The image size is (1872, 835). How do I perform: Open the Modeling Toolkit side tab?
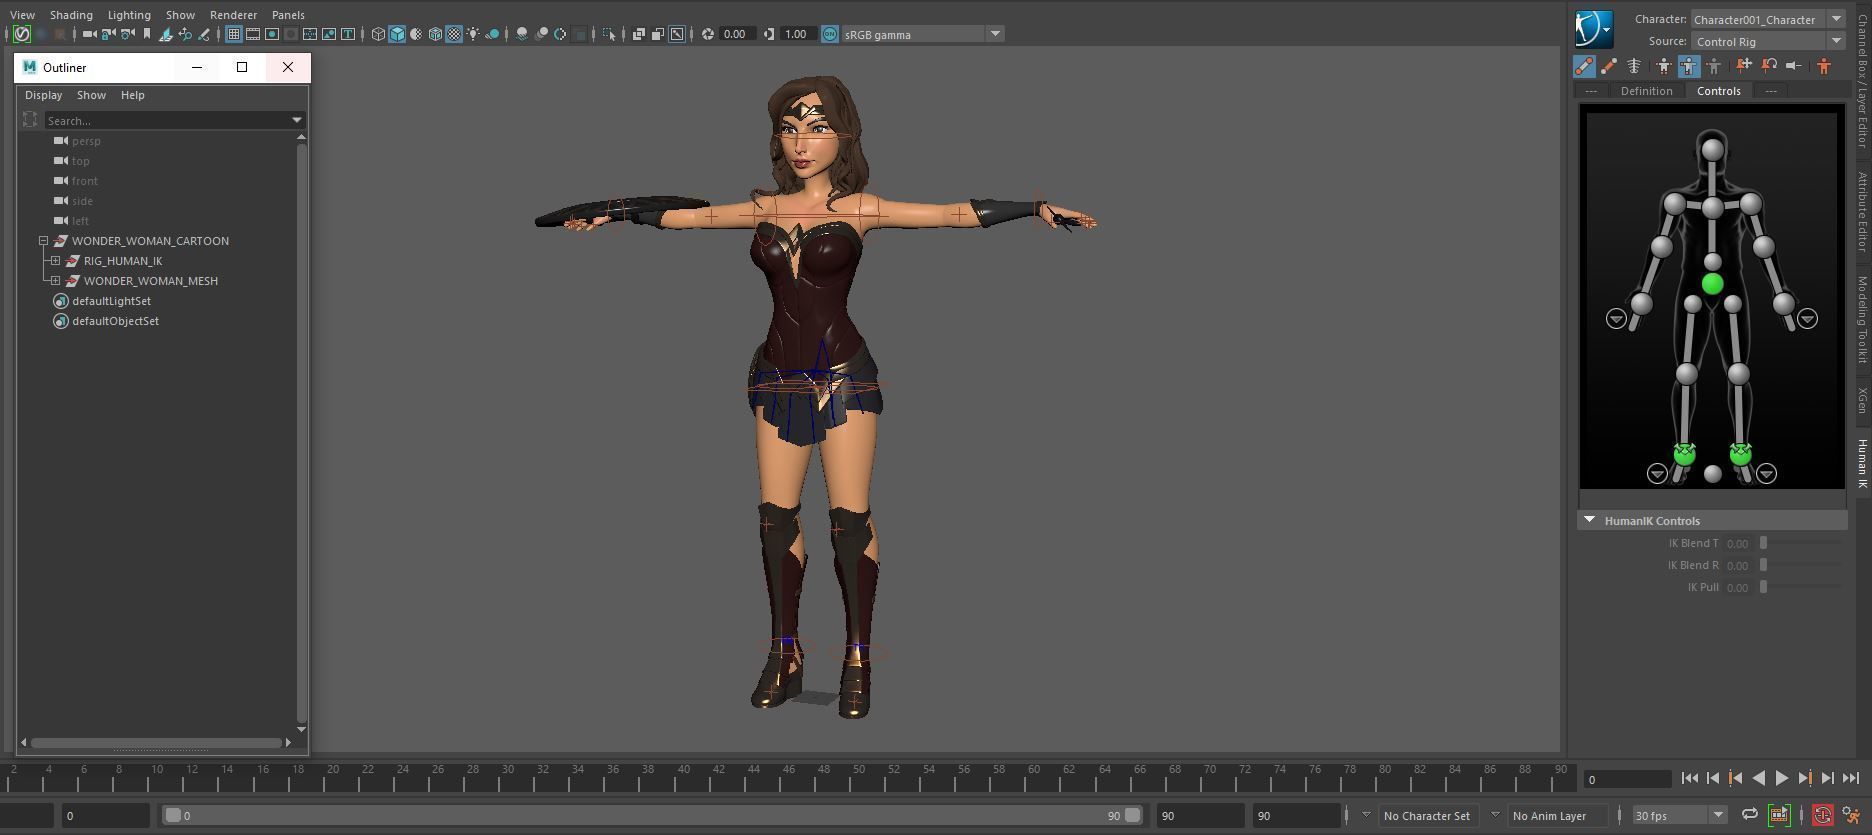point(1862,320)
